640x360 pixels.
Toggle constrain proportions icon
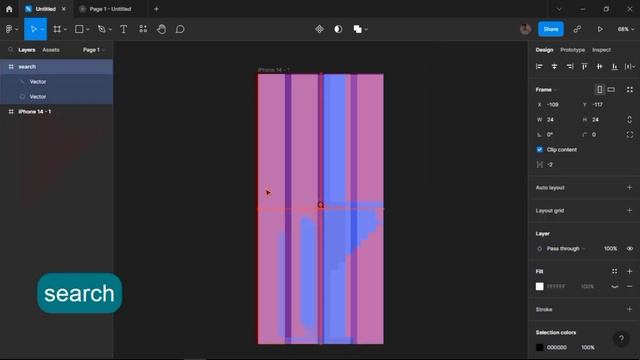629,120
